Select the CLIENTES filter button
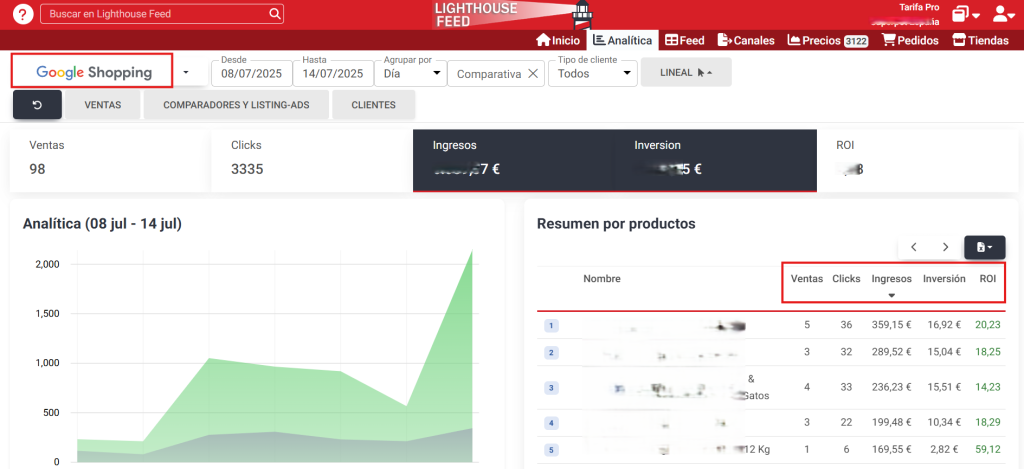The image size is (1024, 469). point(374,105)
